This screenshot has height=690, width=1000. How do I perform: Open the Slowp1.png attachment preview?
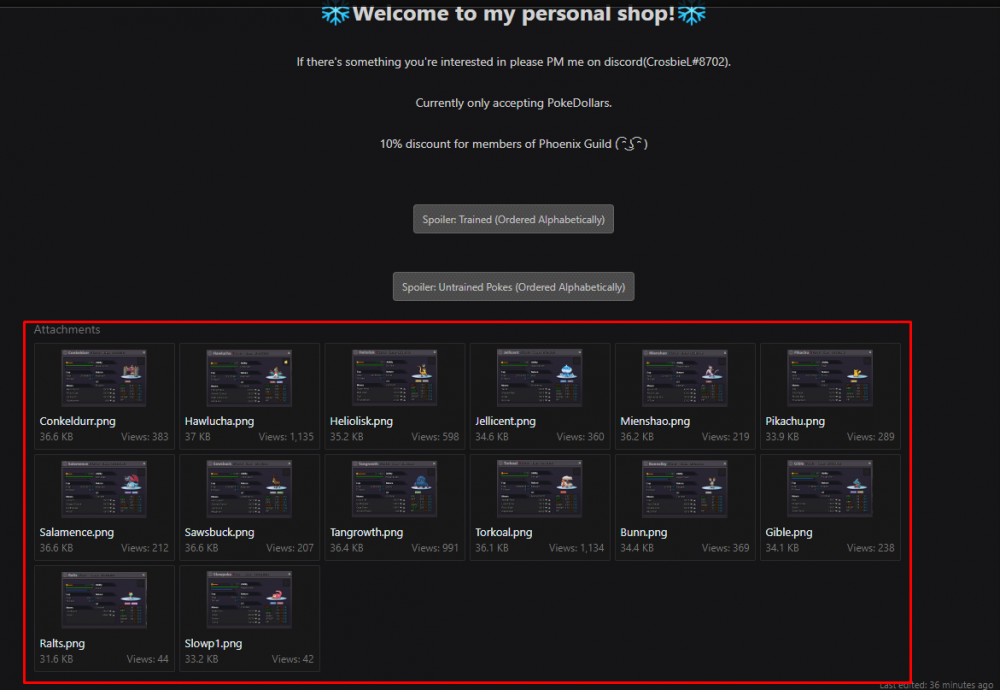pos(249,600)
